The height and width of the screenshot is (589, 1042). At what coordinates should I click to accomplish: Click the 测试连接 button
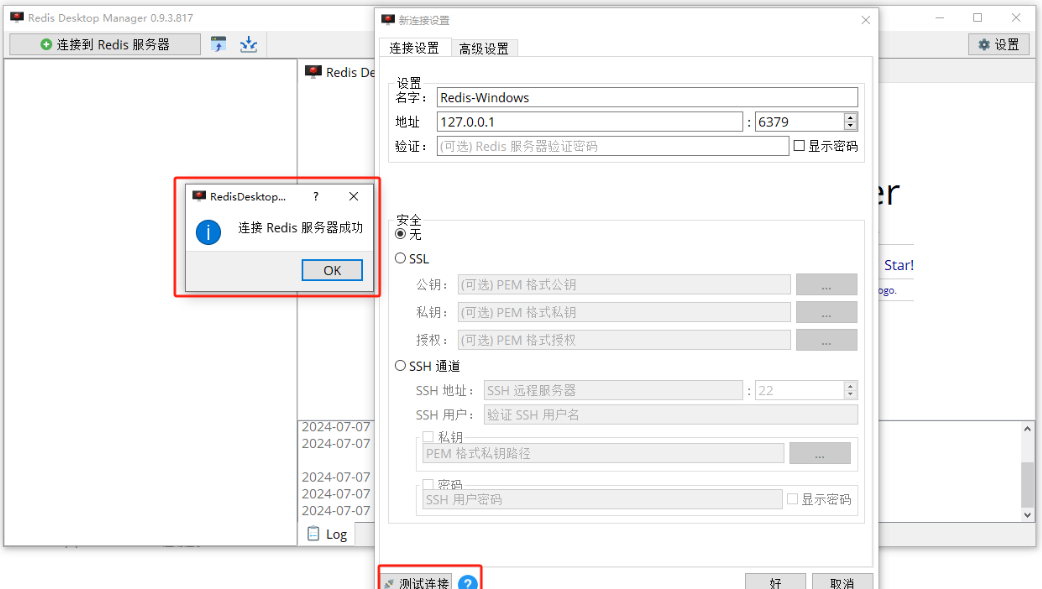tap(416, 583)
